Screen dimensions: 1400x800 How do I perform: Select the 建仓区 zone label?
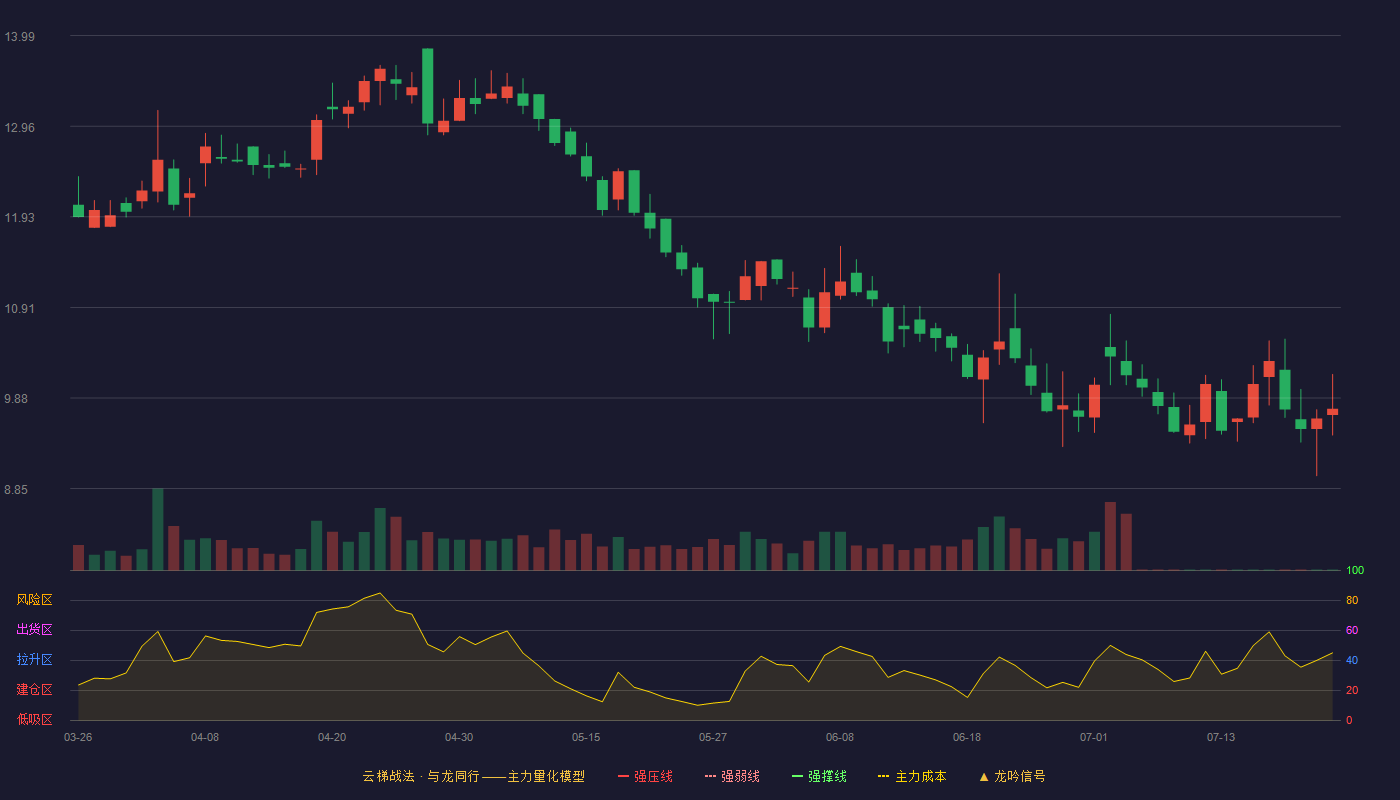pyautogui.click(x=34, y=690)
